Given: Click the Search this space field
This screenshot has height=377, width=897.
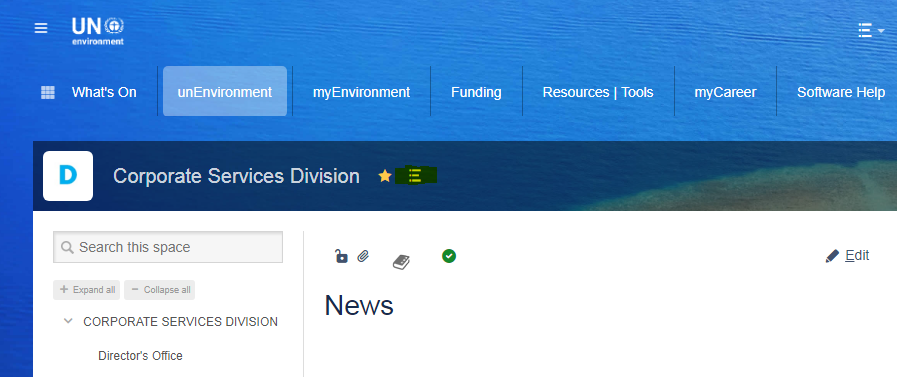Looking at the screenshot, I should point(168,247).
